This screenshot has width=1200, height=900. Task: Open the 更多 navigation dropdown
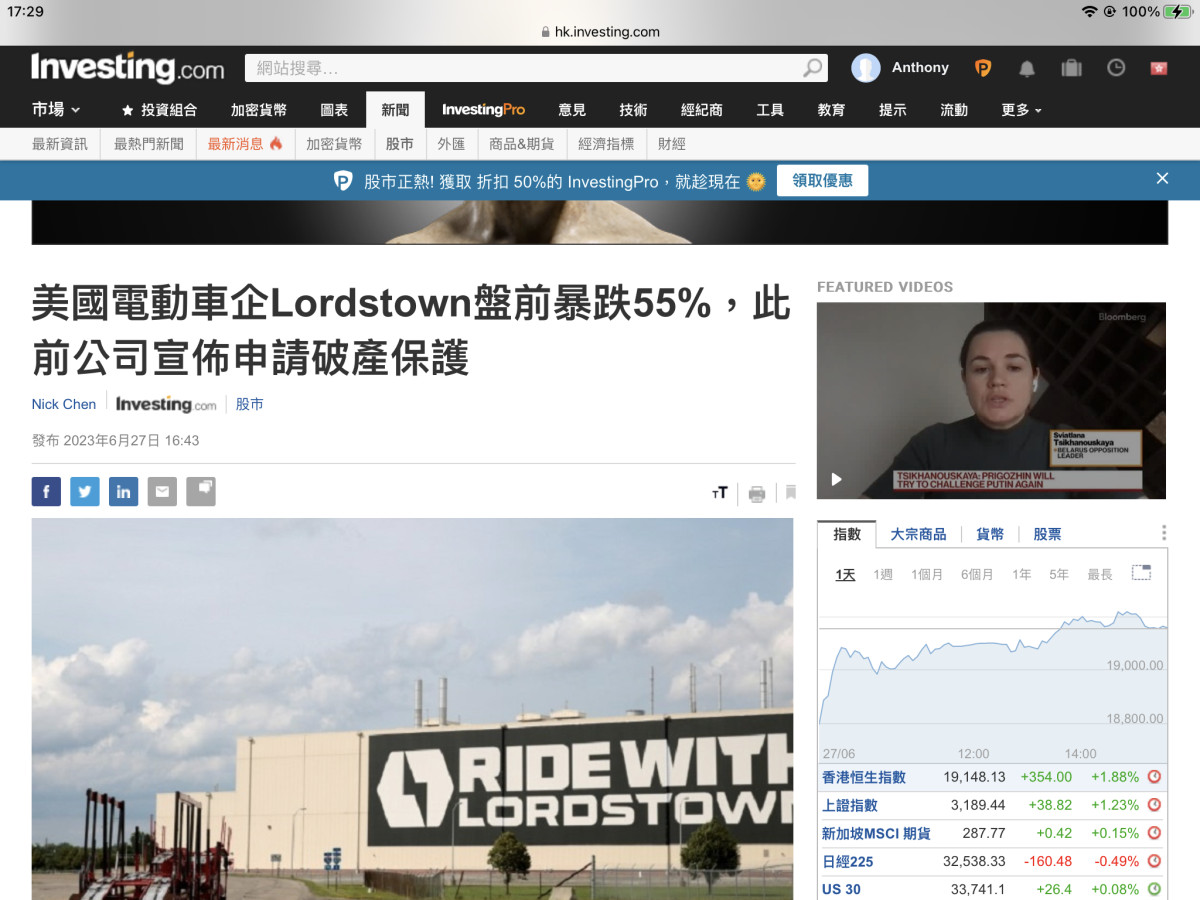point(1020,110)
